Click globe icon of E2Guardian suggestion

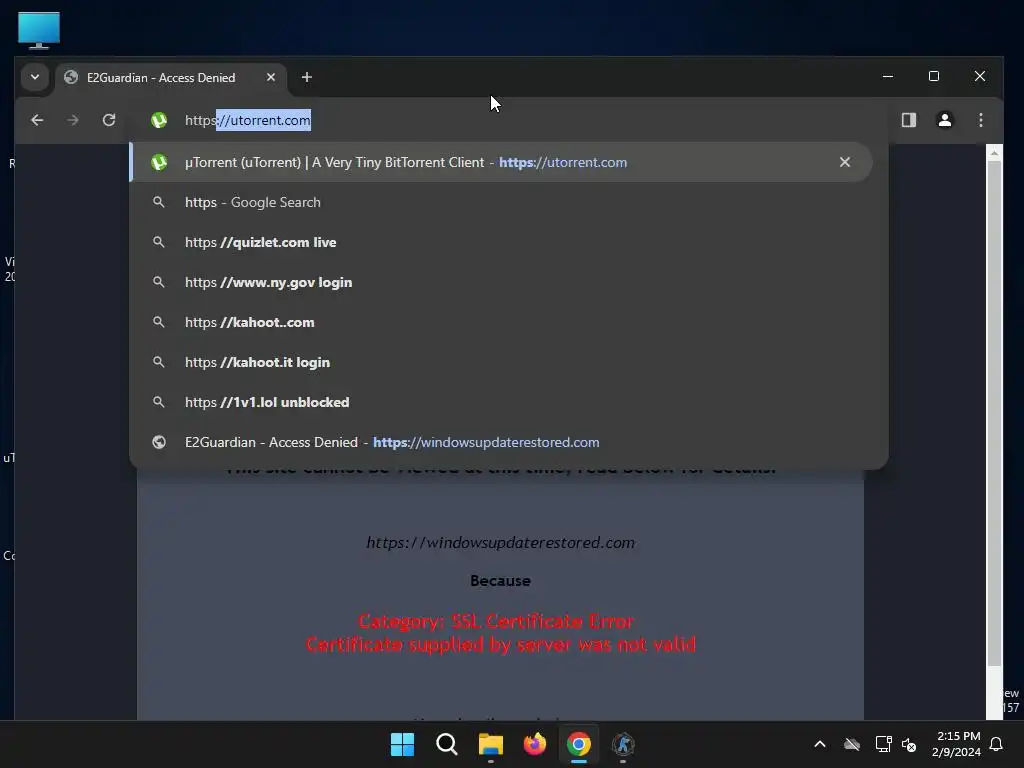159,442
